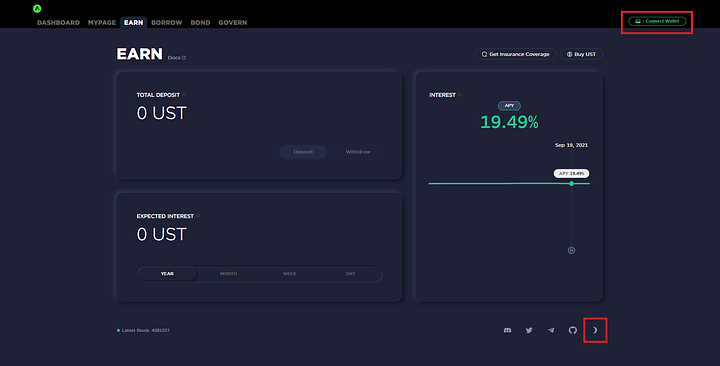
Task: Click the APY badge above 19.49%
Action: click(509, 106)
